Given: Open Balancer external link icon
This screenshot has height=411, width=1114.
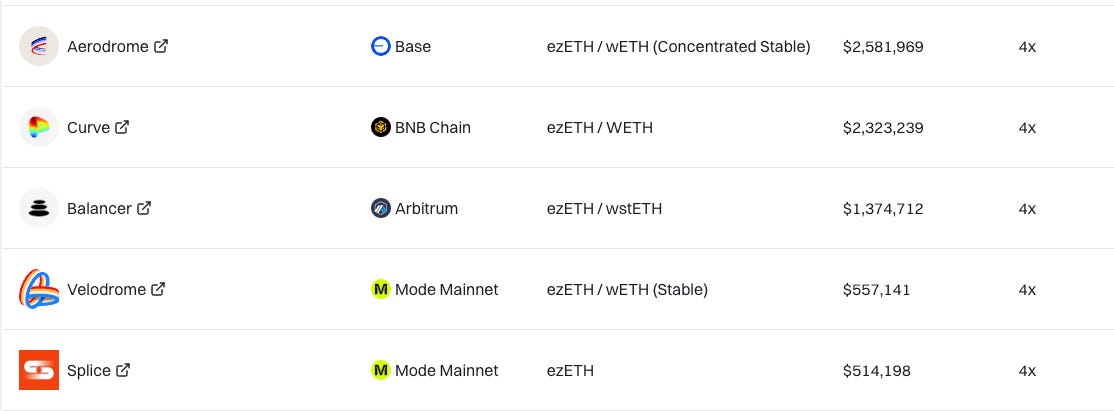Looking at the screenshot, I should tap(144, 208).
